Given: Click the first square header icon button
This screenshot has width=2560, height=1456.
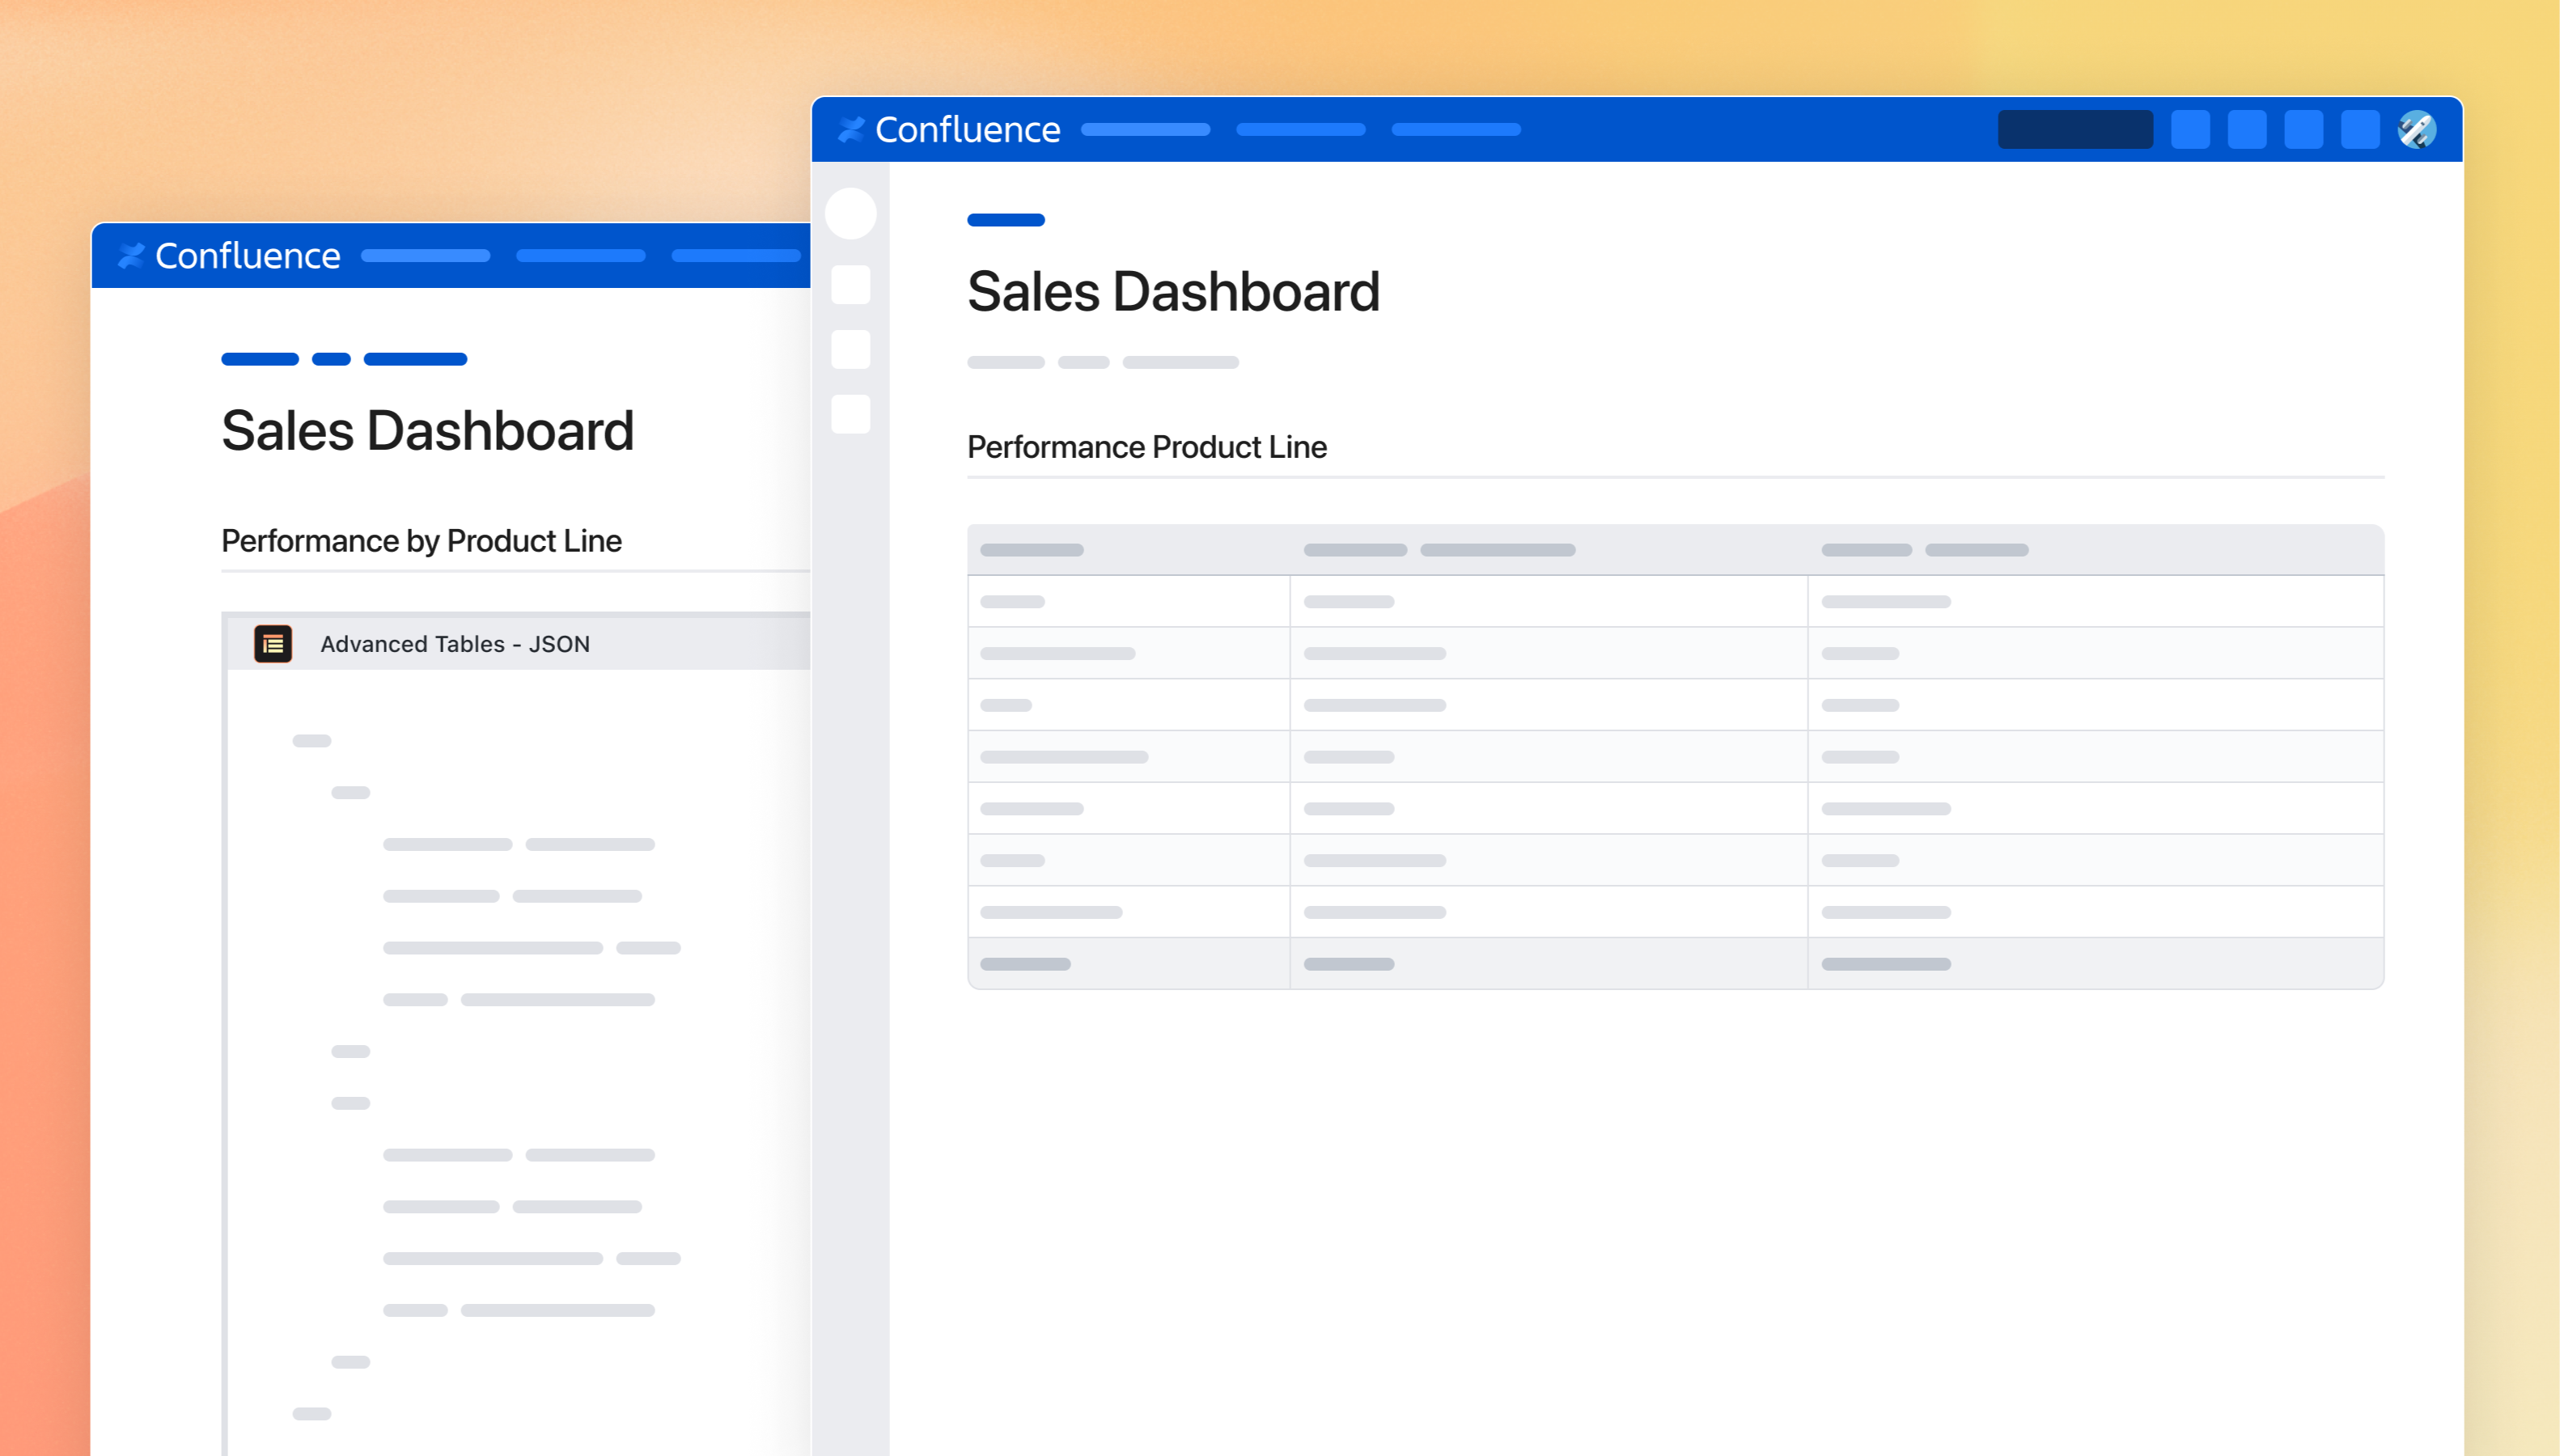Looking at the screenshot, I should tap(2190, 129).
